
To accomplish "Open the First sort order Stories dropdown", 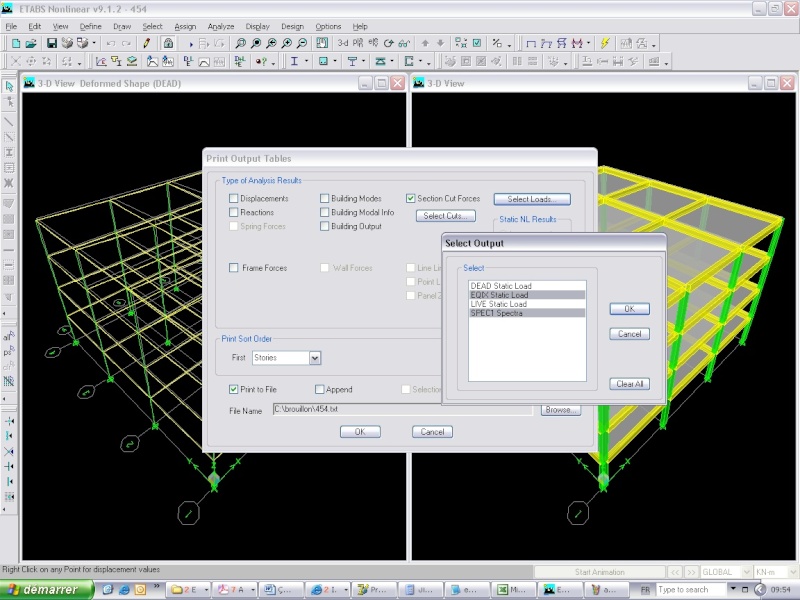I will click(315, 358).
